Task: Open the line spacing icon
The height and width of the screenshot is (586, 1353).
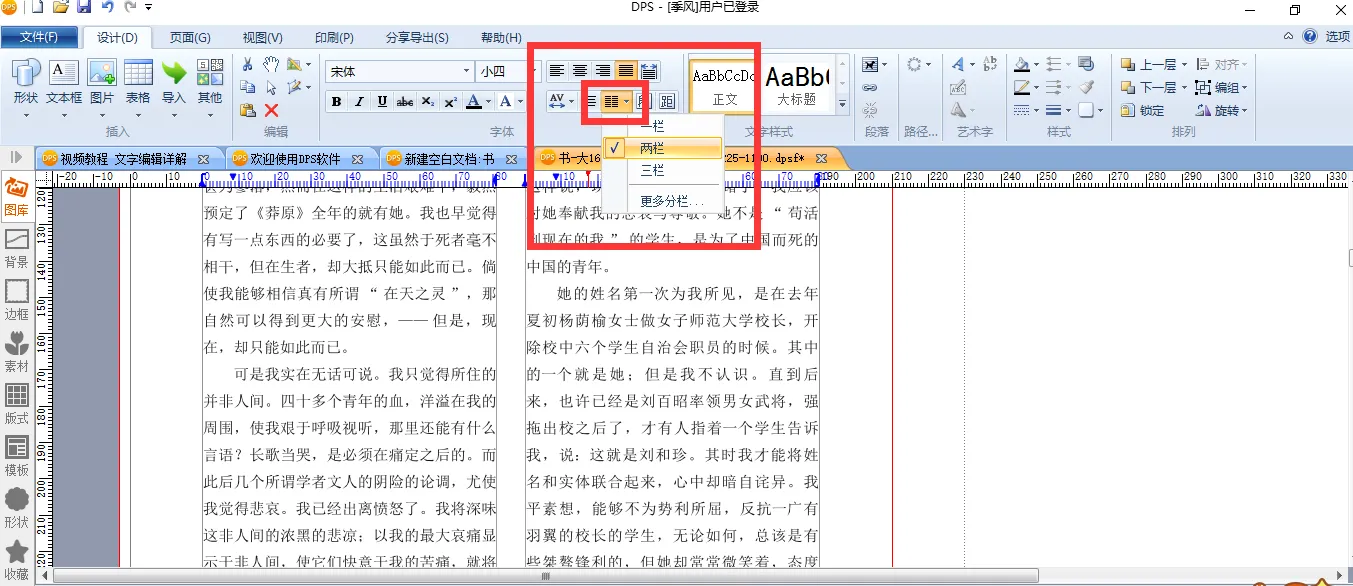Action: 593,101
